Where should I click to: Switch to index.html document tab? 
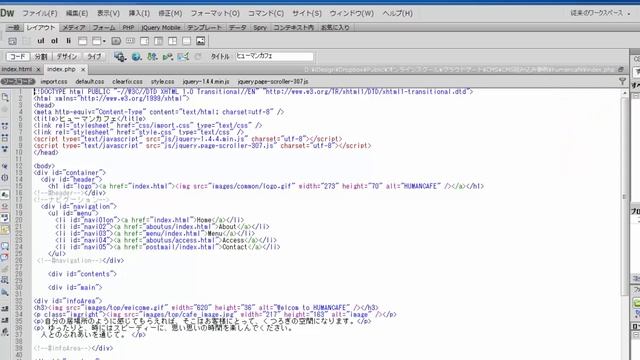(16, 69)
